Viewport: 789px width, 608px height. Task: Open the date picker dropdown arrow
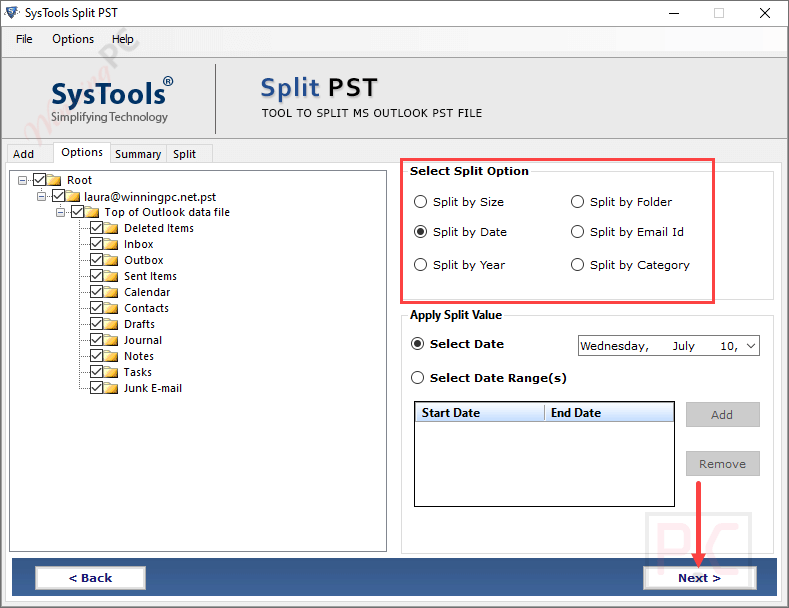[x=751, y=346]
